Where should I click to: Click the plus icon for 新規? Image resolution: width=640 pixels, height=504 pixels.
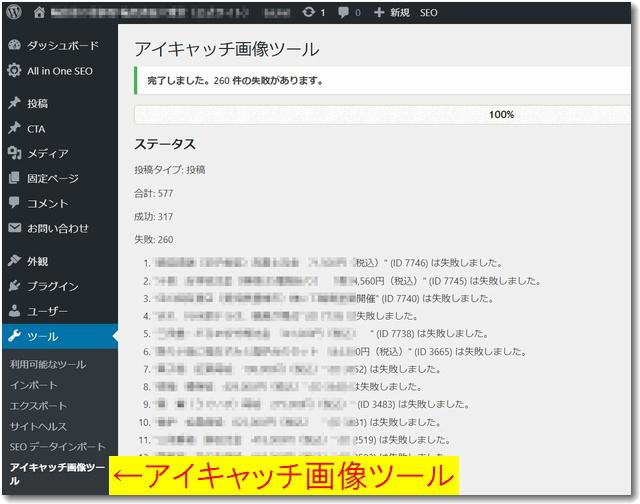(x=379, y=12)
